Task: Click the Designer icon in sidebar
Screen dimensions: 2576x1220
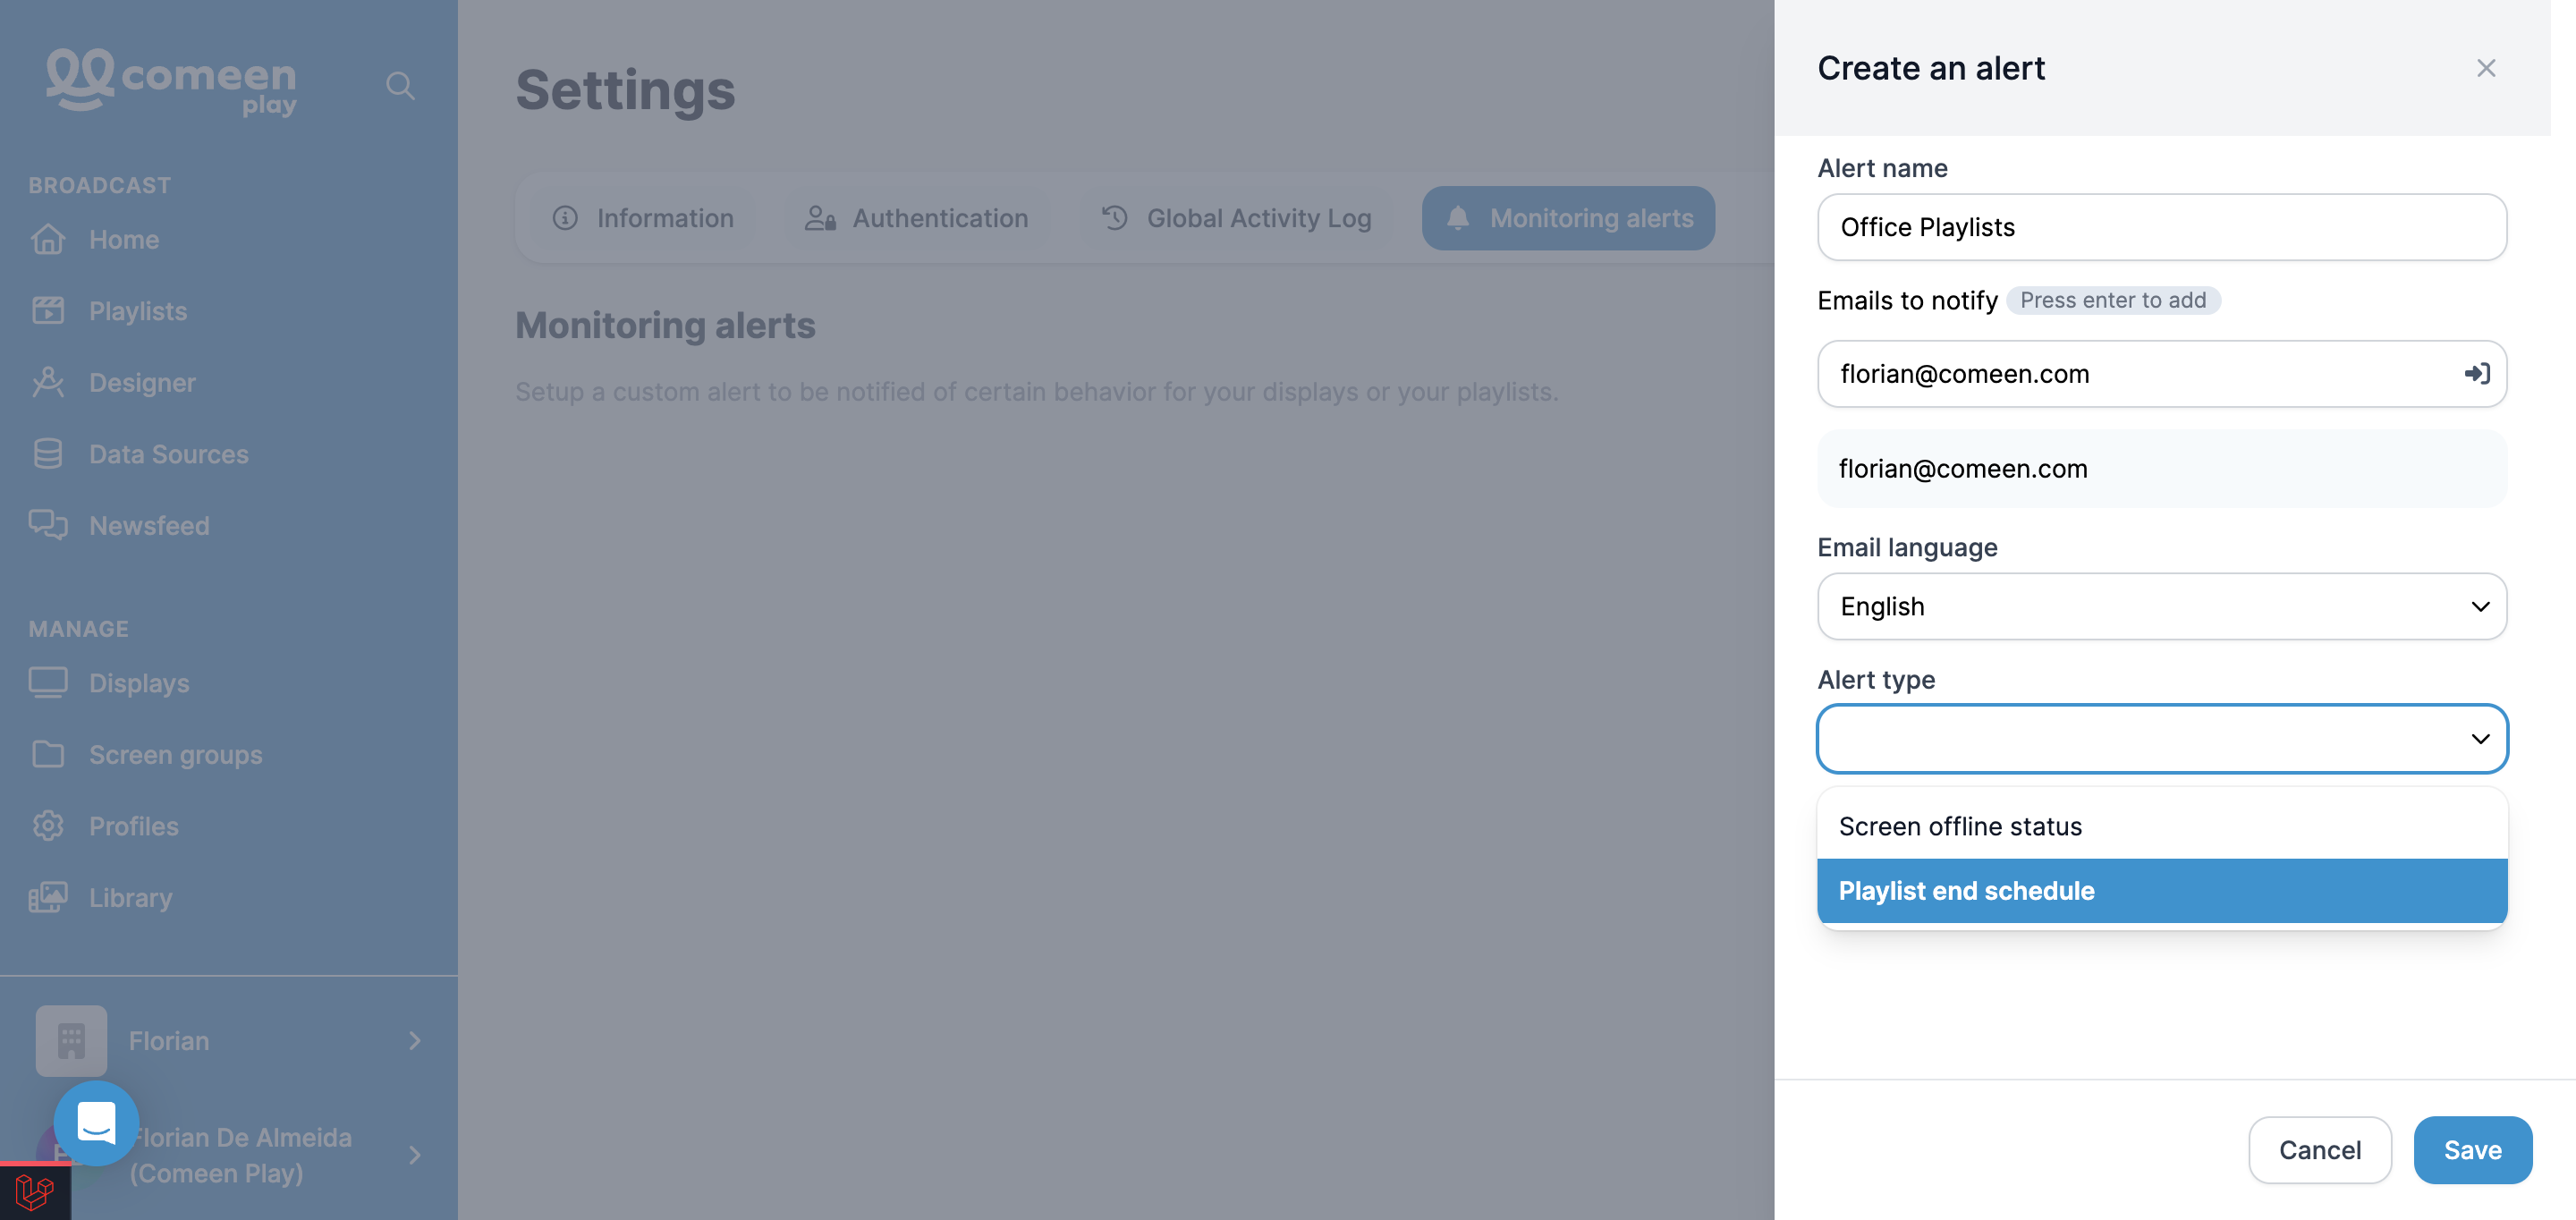Action: (48, 382)
